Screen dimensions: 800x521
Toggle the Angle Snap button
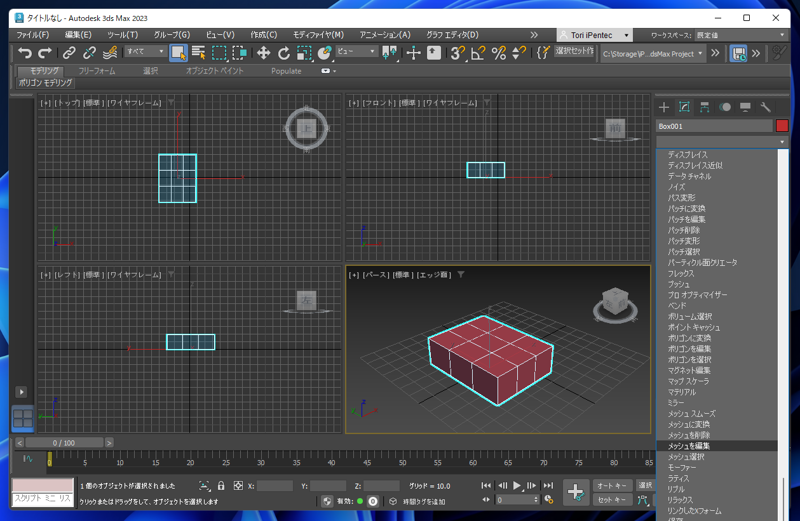[478, 53]
